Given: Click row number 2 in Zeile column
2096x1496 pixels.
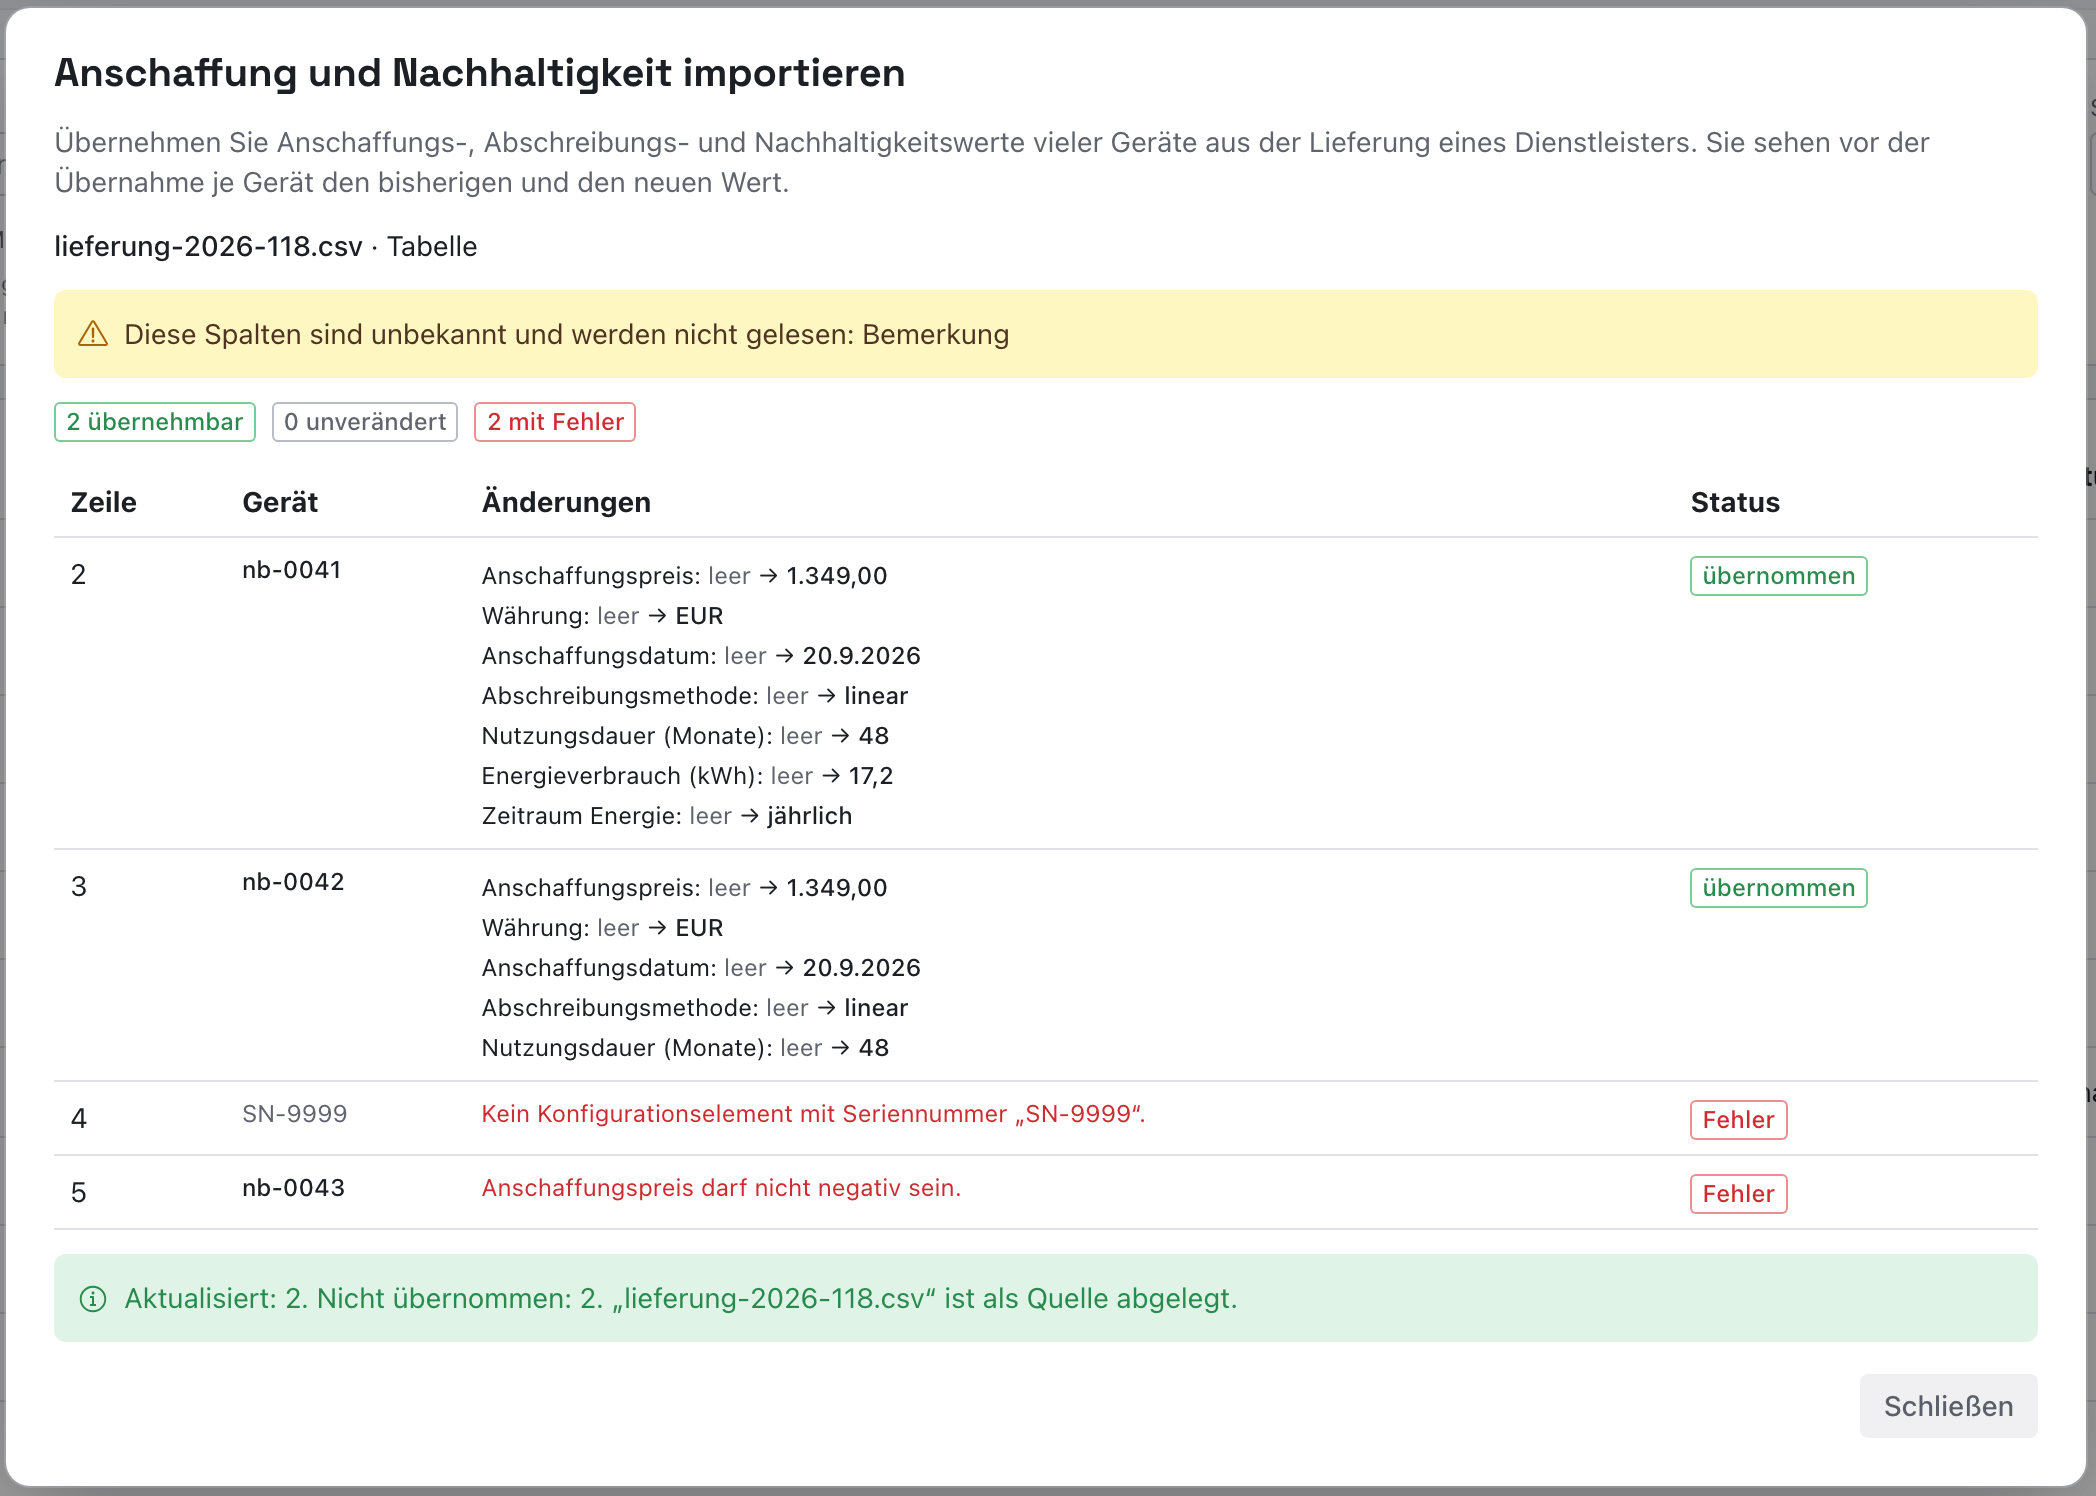Looking at the screenshot, I should [79, 574].
